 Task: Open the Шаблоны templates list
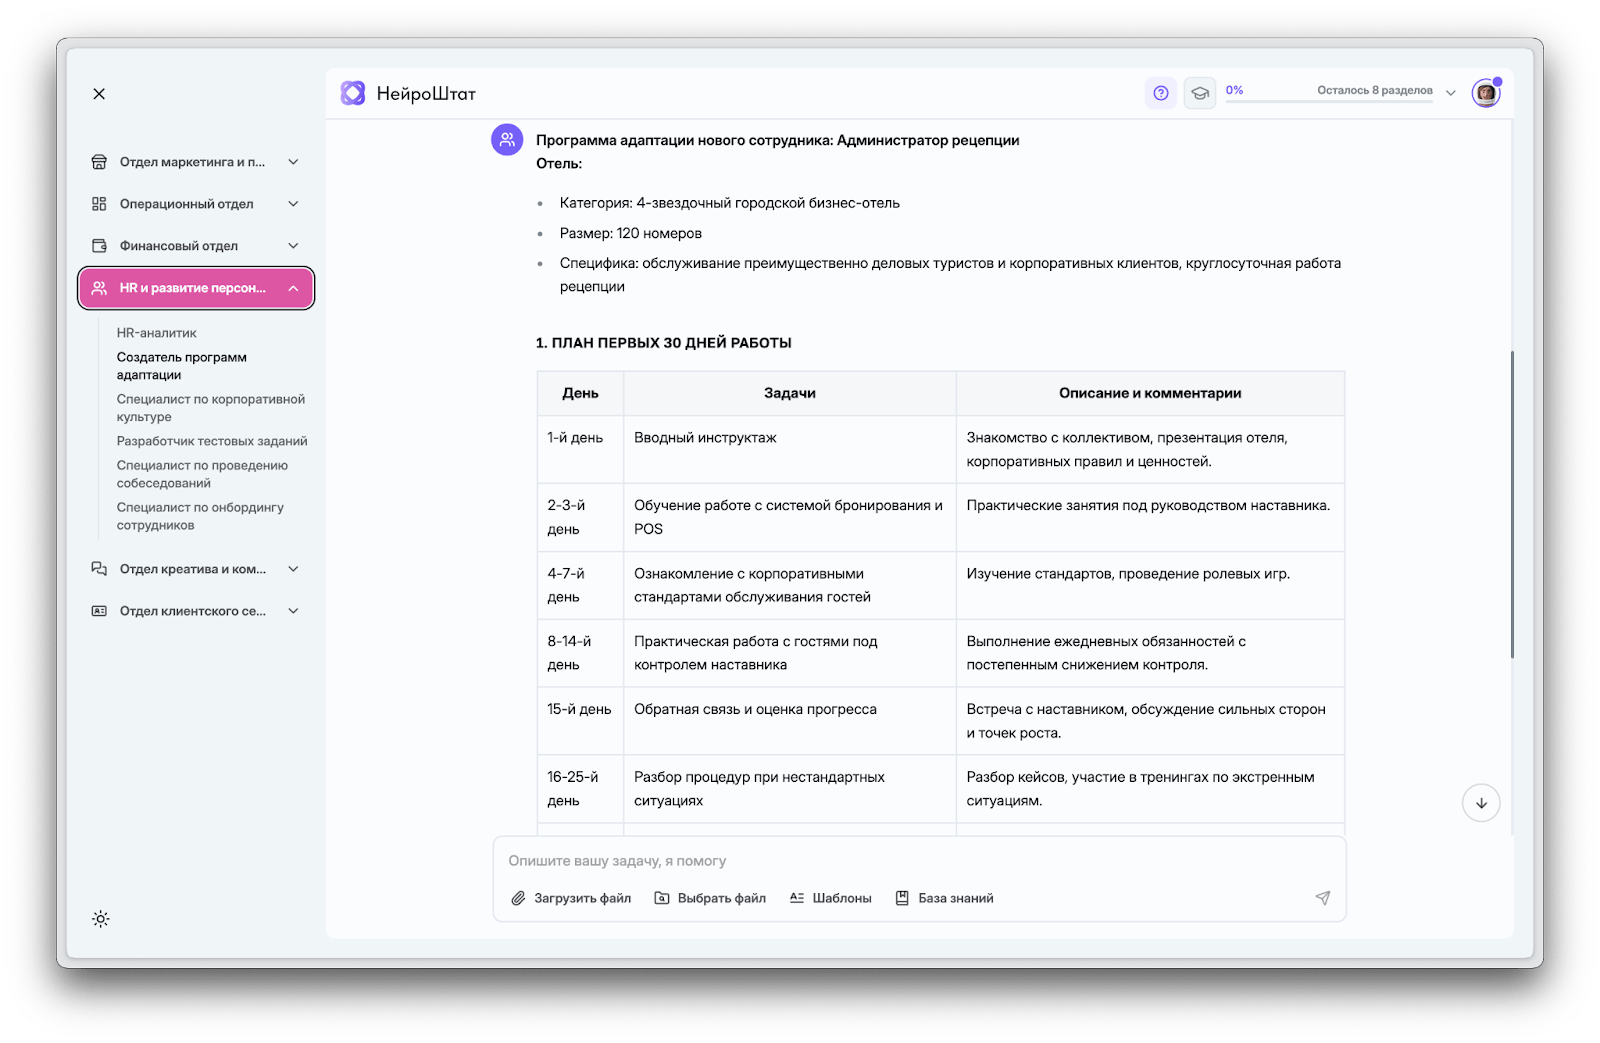[830, 898]
